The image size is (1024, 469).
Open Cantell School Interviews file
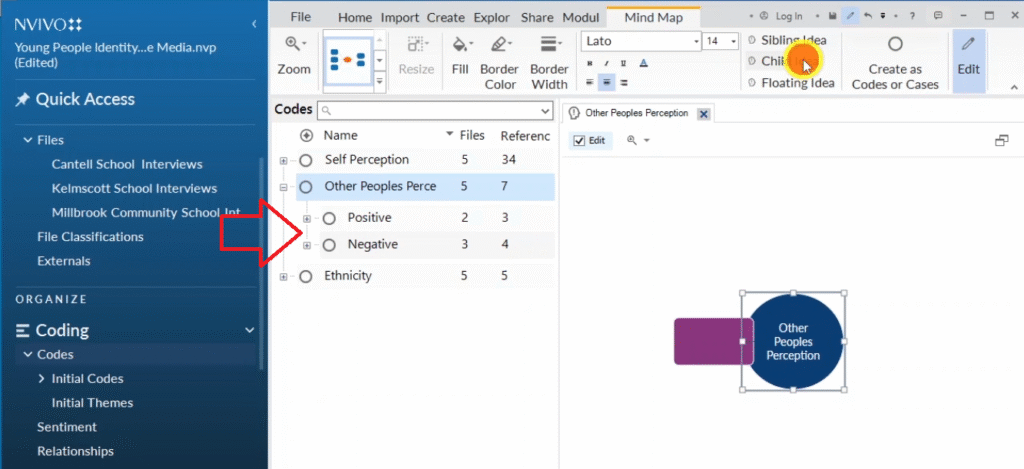(127, 164)
